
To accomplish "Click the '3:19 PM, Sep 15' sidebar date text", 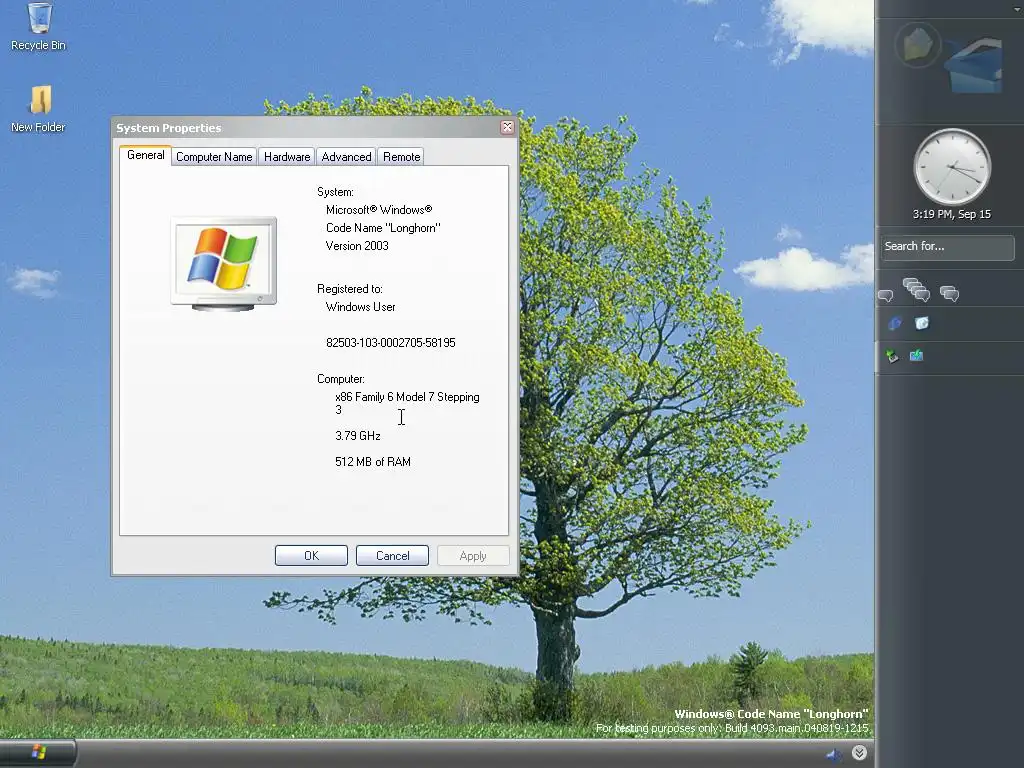I will click(x=952, y=214).
